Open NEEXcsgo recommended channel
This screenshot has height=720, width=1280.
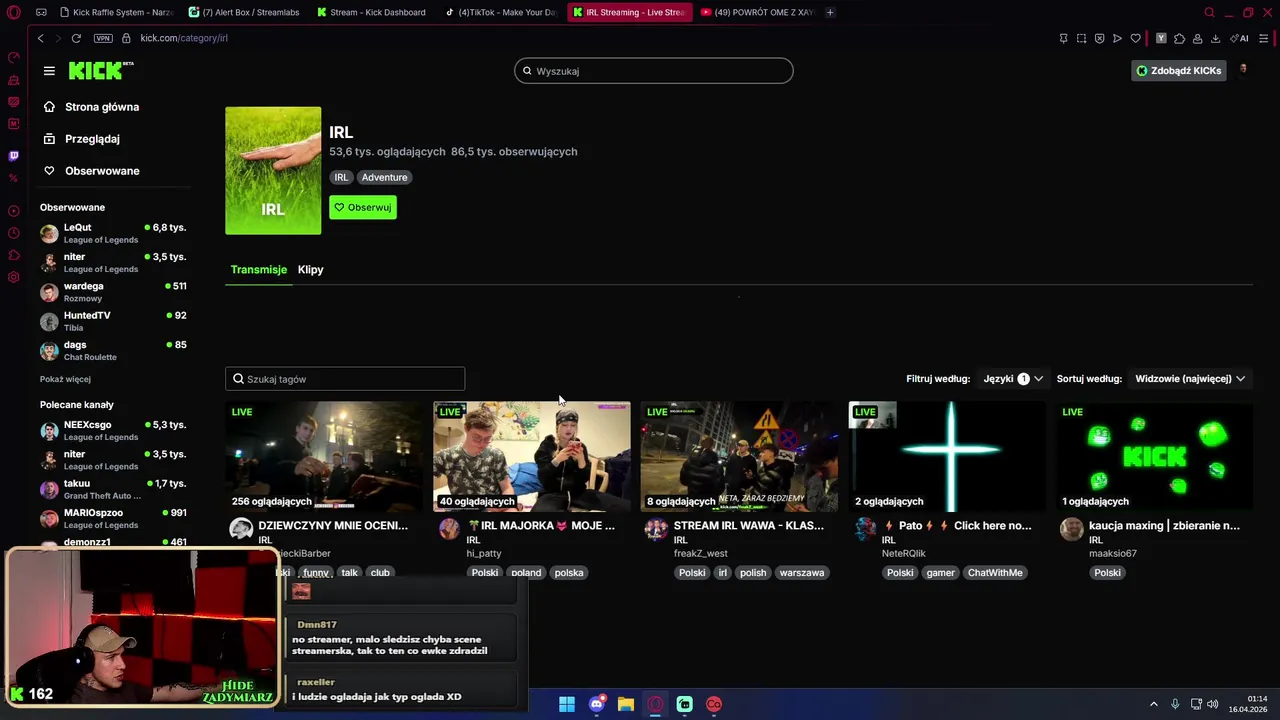pos(113,430)
